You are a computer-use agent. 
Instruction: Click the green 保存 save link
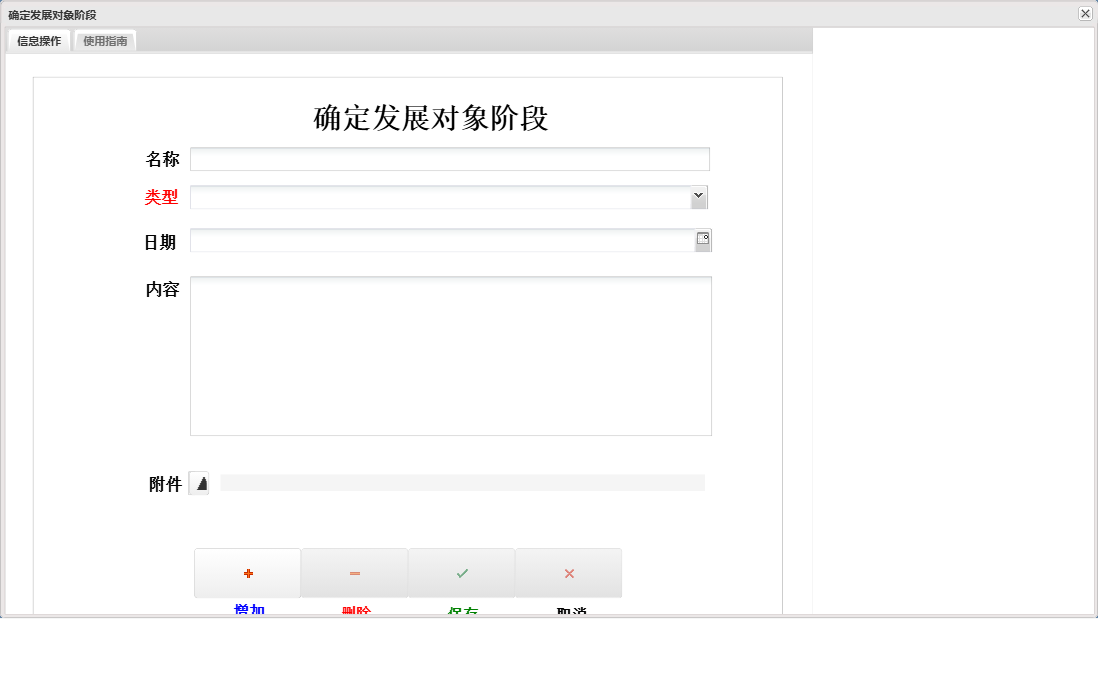(x=461, y=608)
